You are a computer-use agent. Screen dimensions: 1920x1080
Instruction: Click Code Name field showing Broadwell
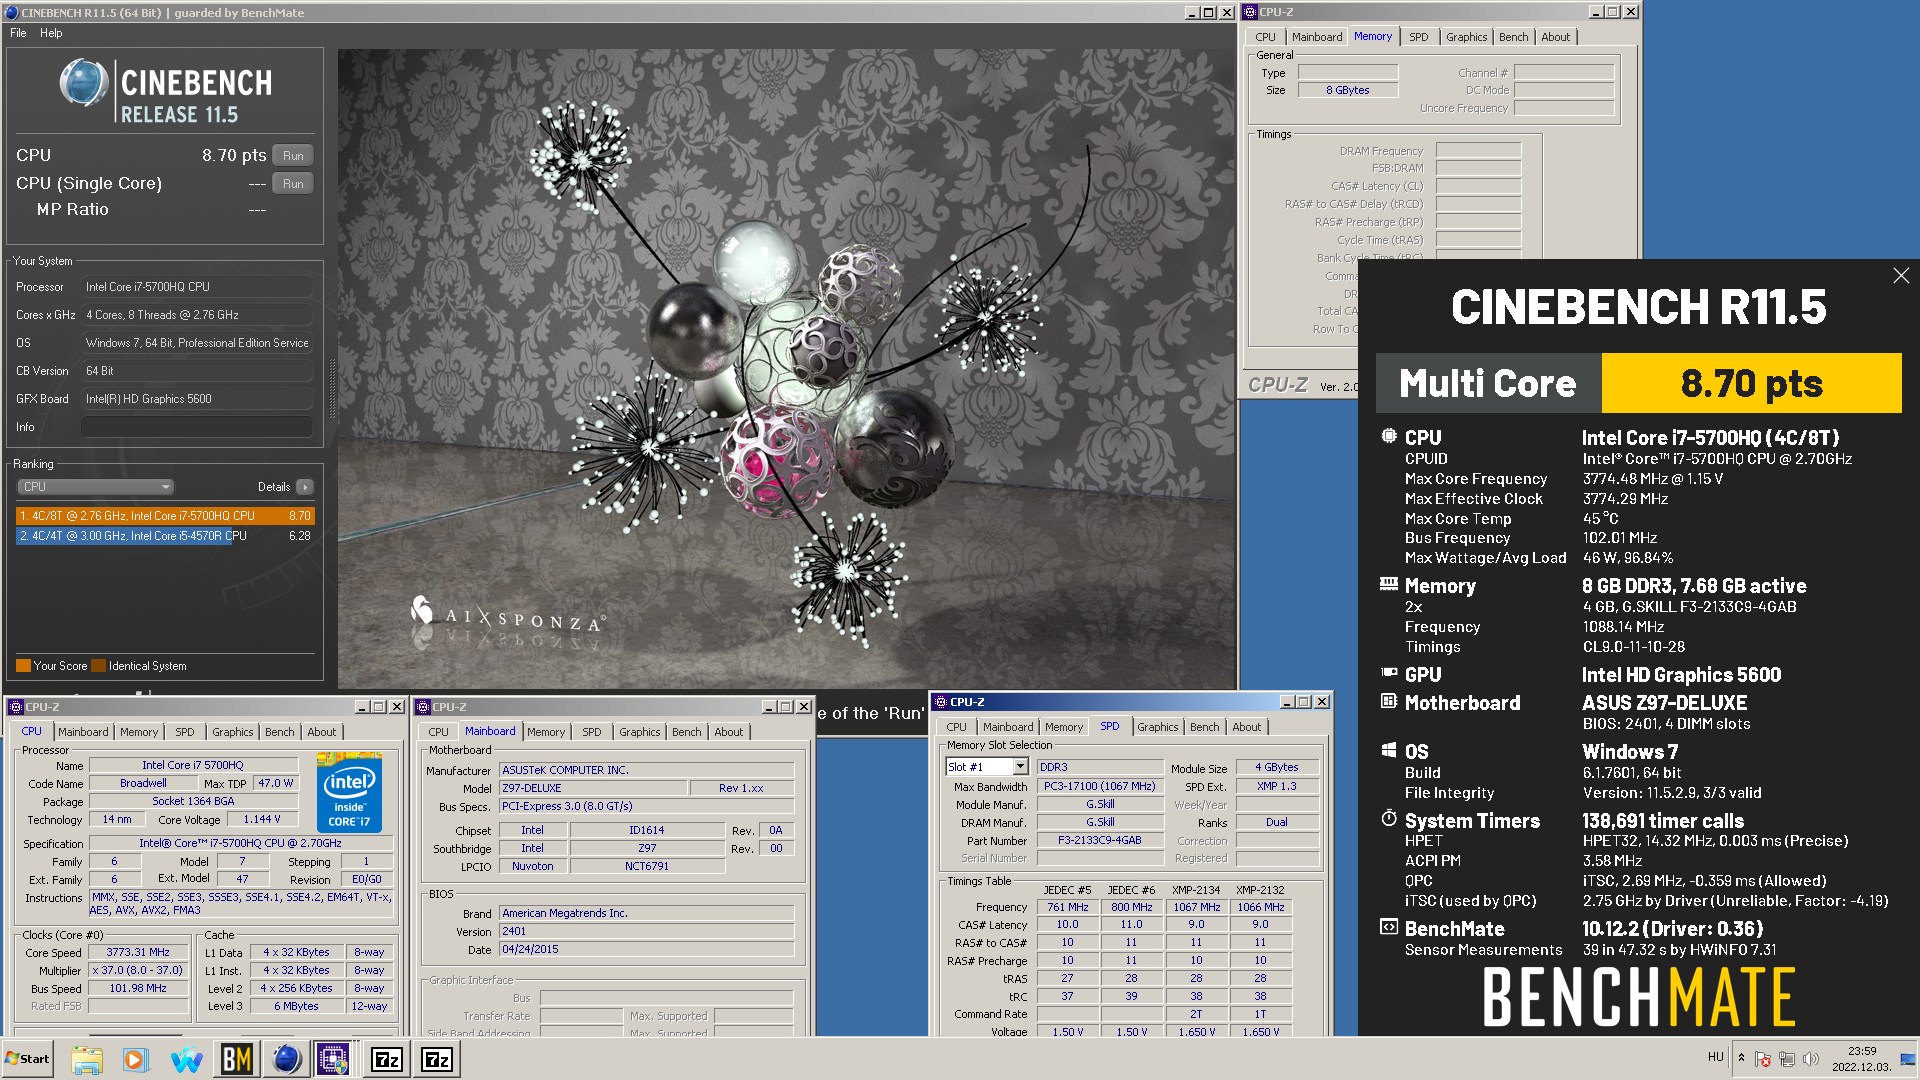click(x=143, y=784)
